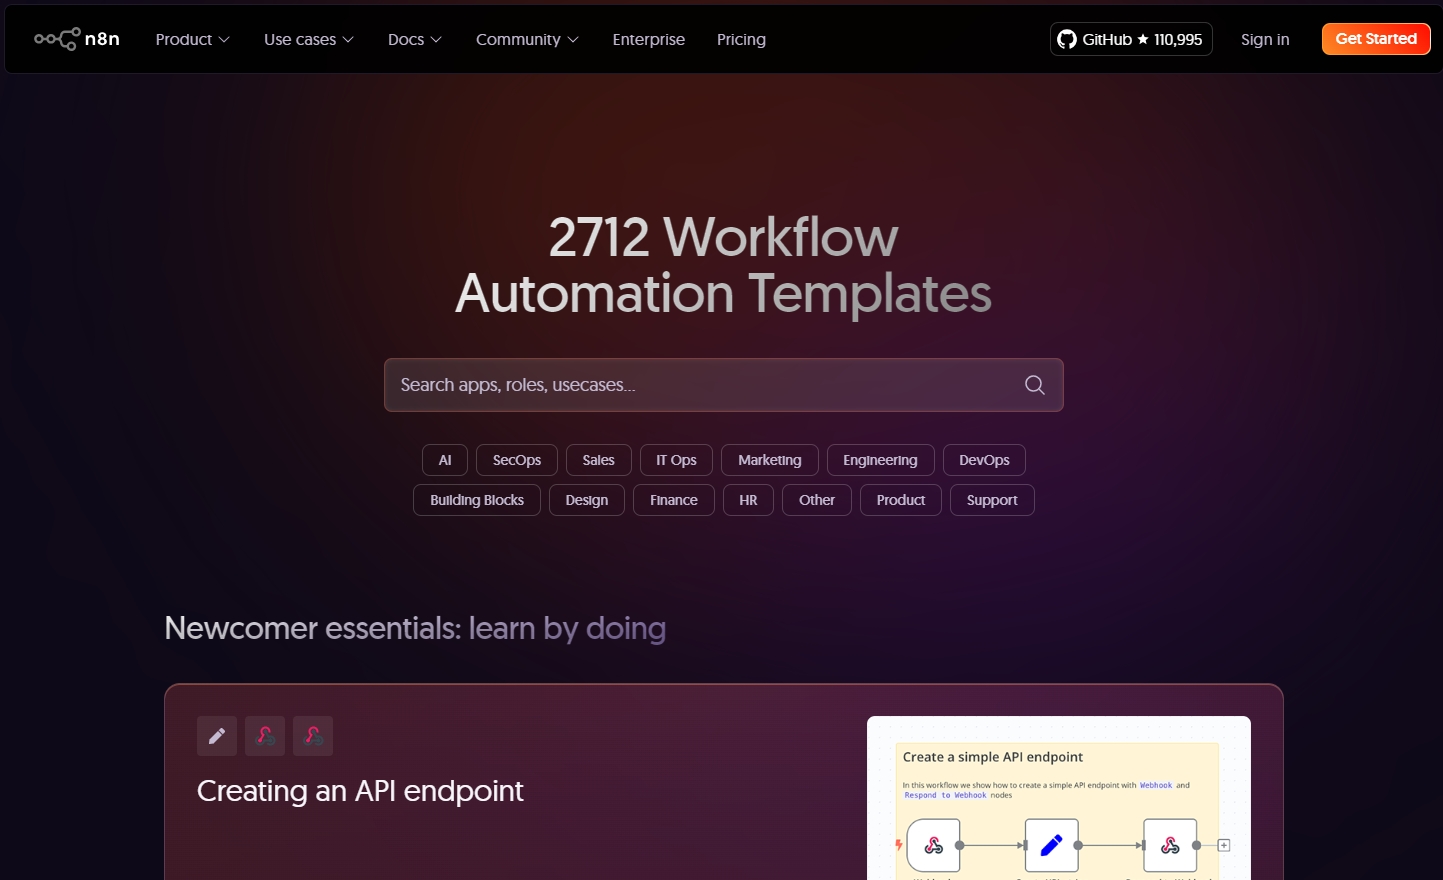Click the pencil edit node icon badge
Screen dimensions: 1443x880
tap(217, 736)
